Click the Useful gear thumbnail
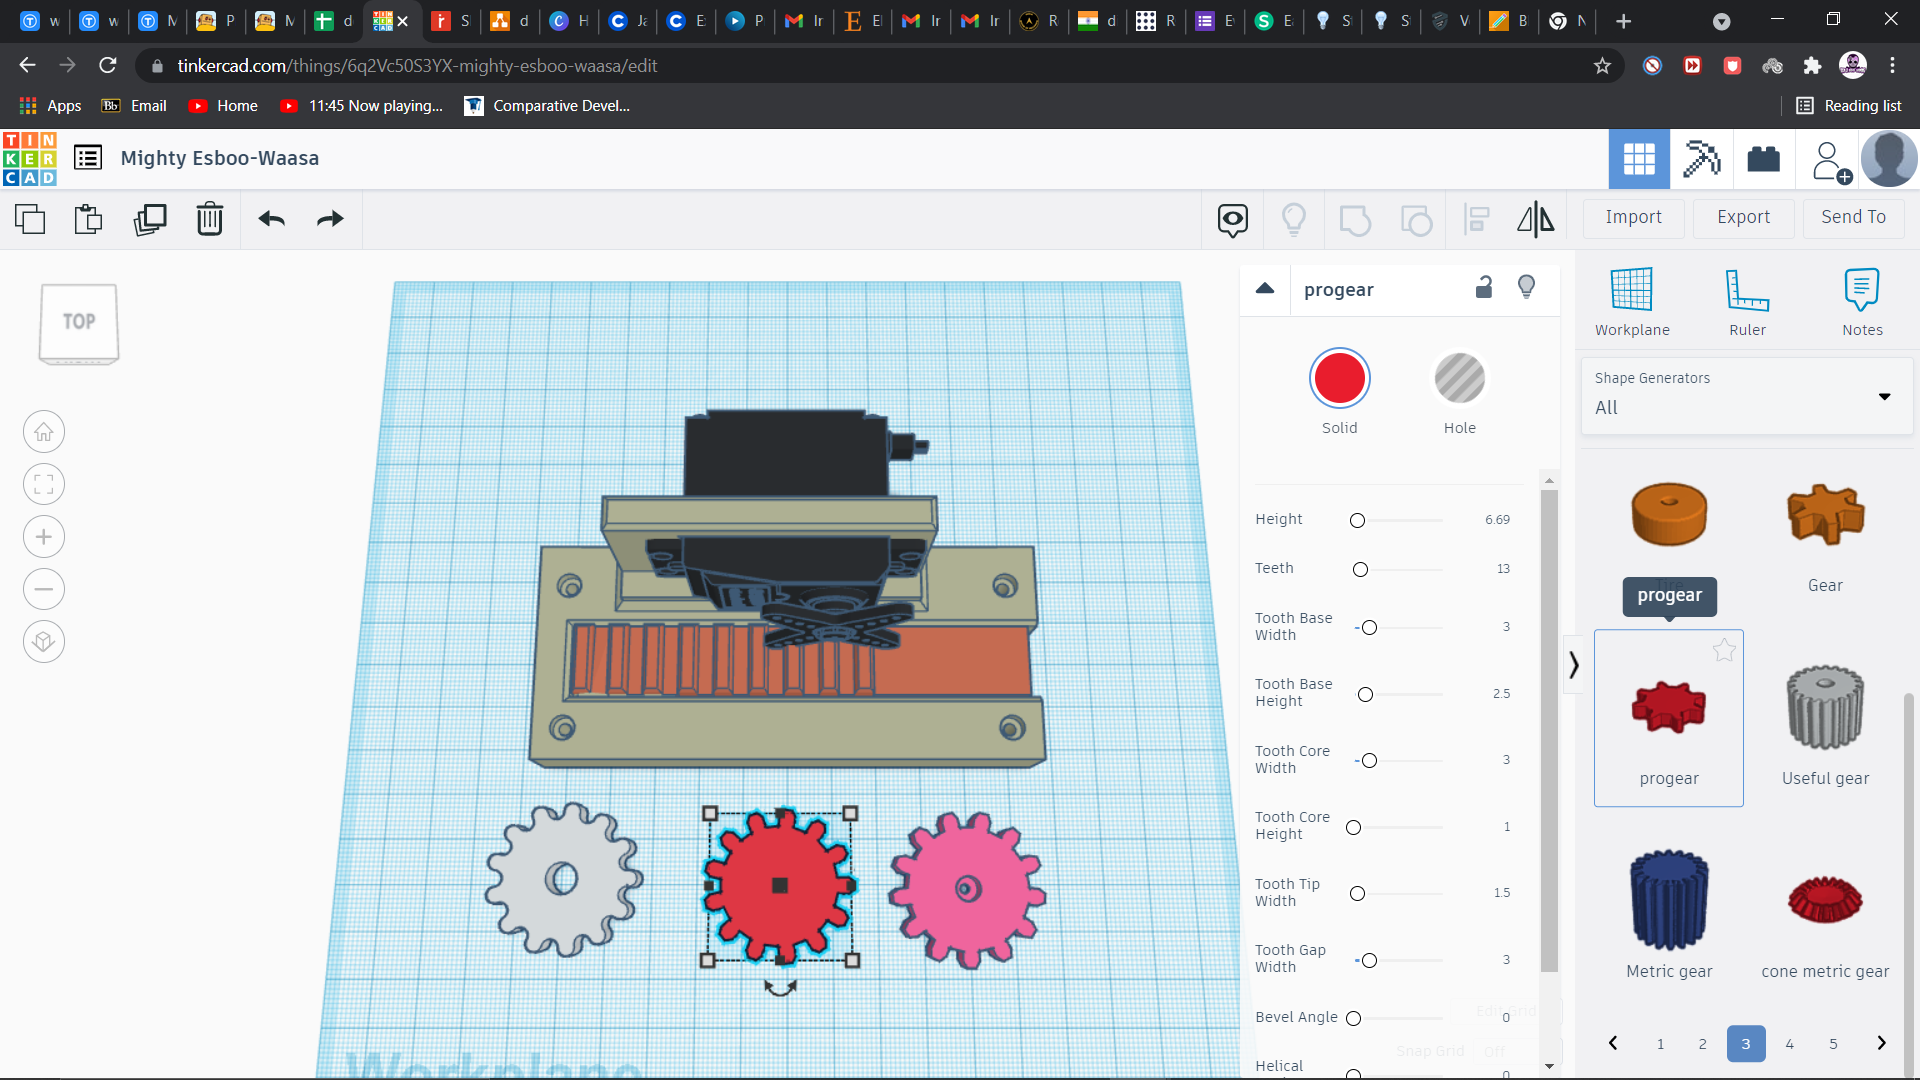Viewport: 1920px width, 1080px height. (1825, 705)
